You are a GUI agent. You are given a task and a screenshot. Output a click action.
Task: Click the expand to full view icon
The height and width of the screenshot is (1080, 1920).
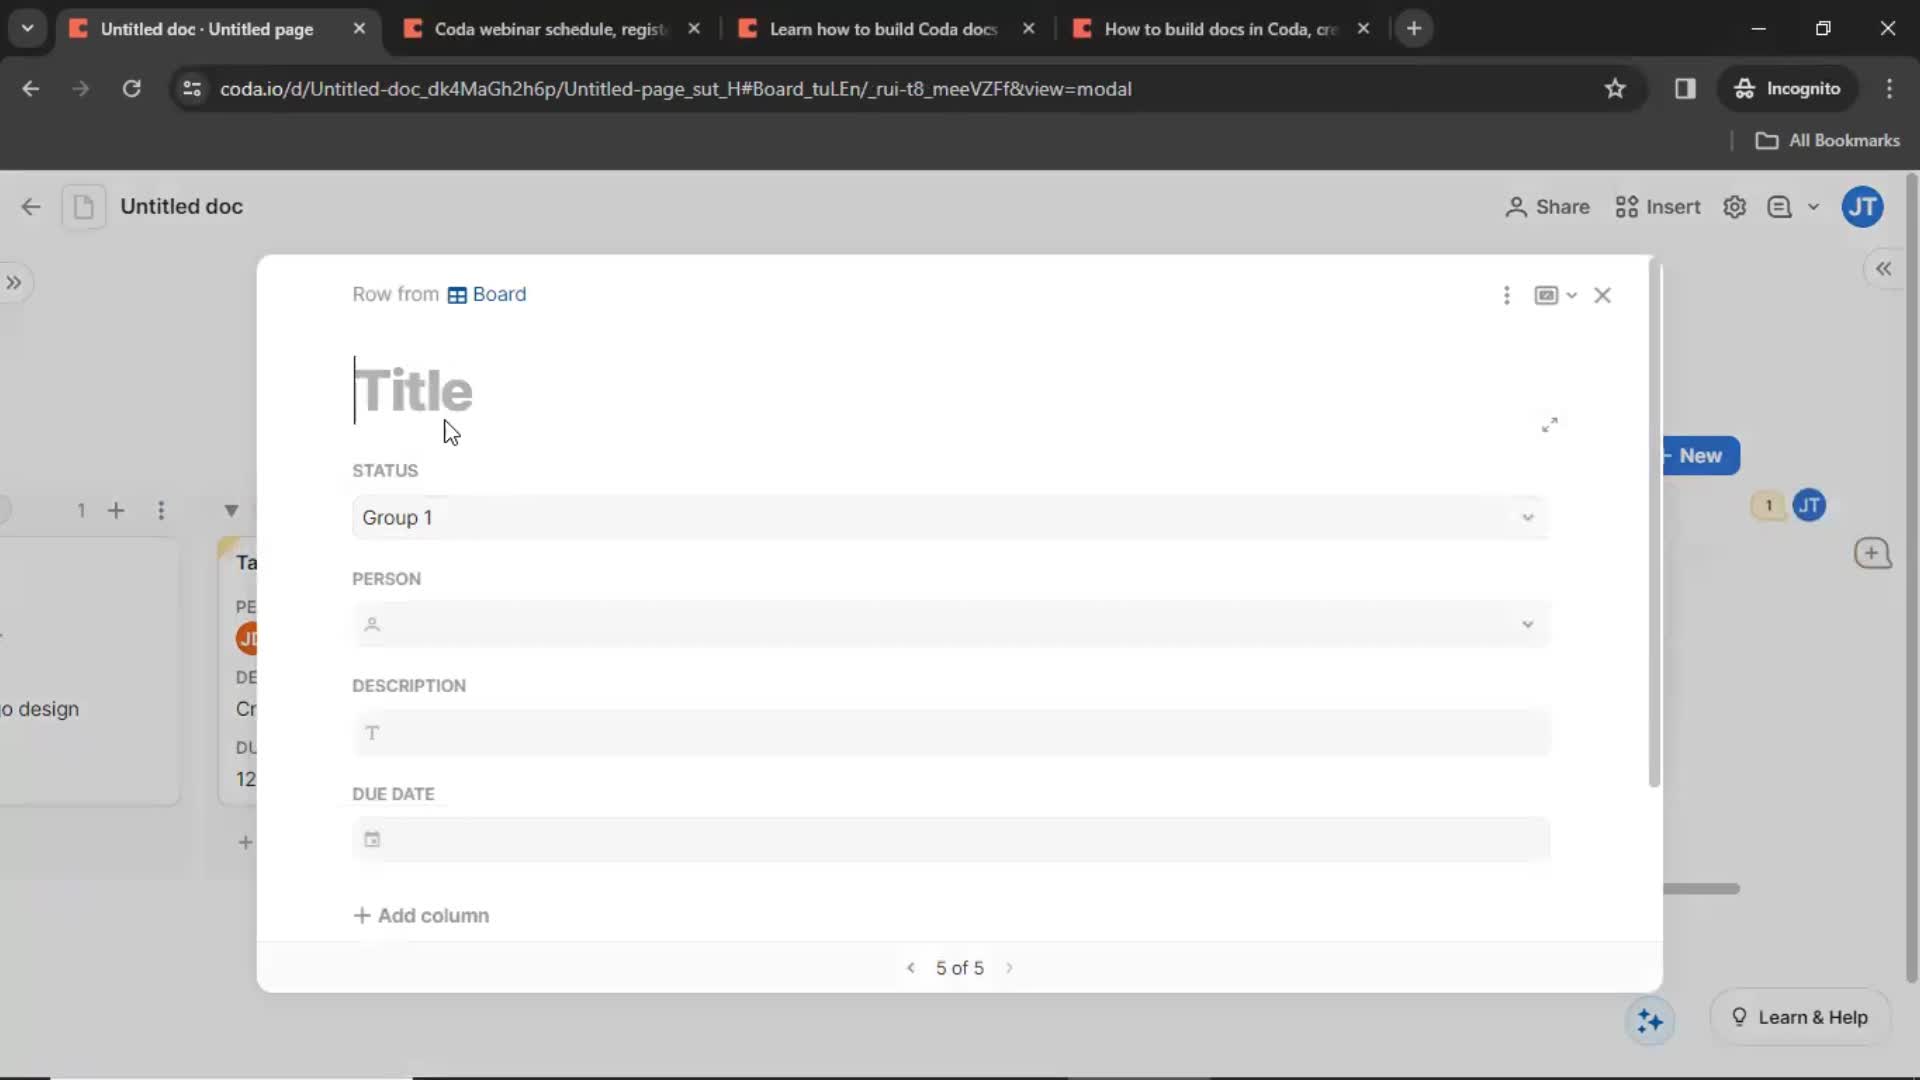(x=1551, y=425)
